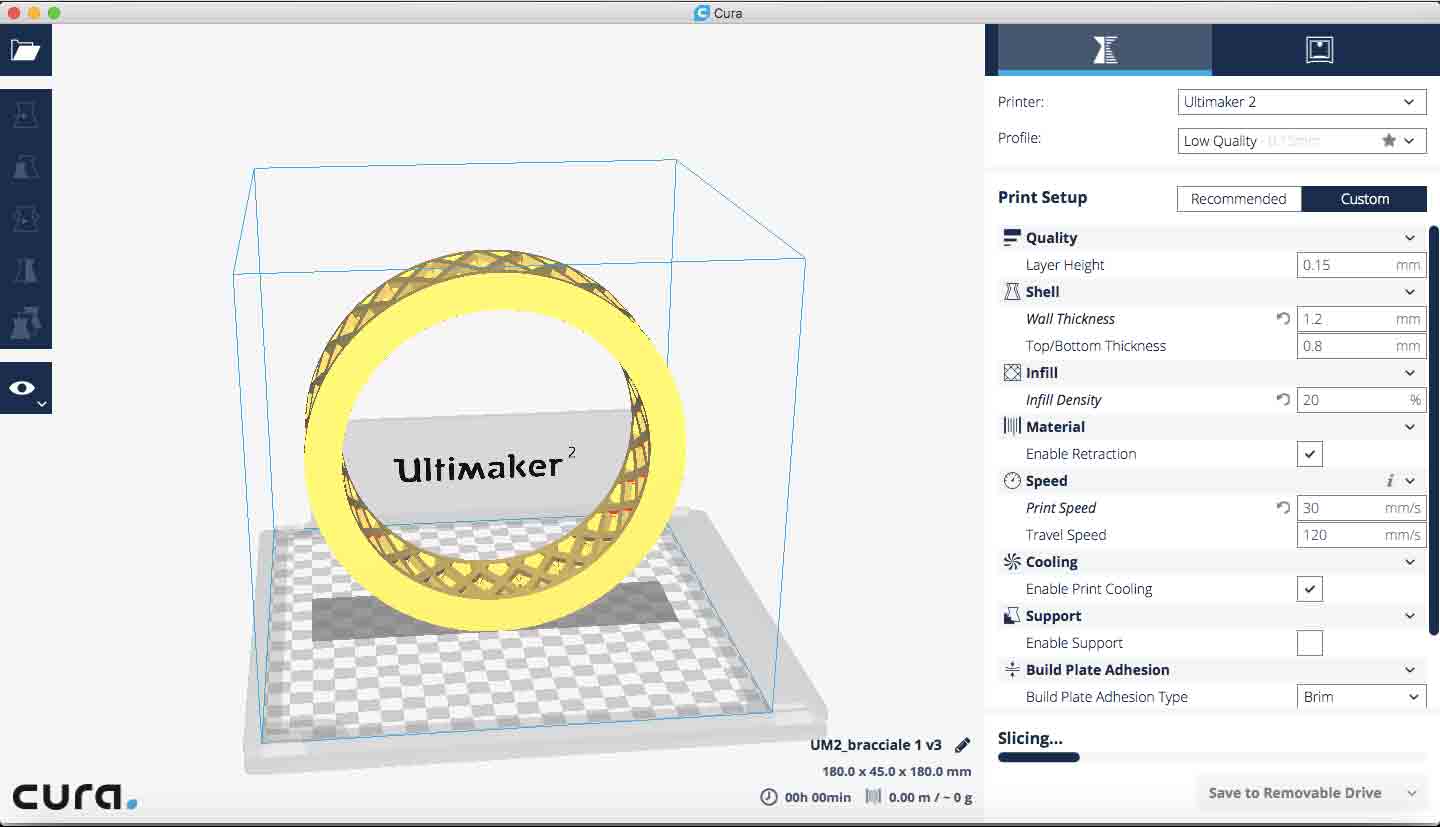Open the Profile dropdown Low Quality

tap(1302, 141)
